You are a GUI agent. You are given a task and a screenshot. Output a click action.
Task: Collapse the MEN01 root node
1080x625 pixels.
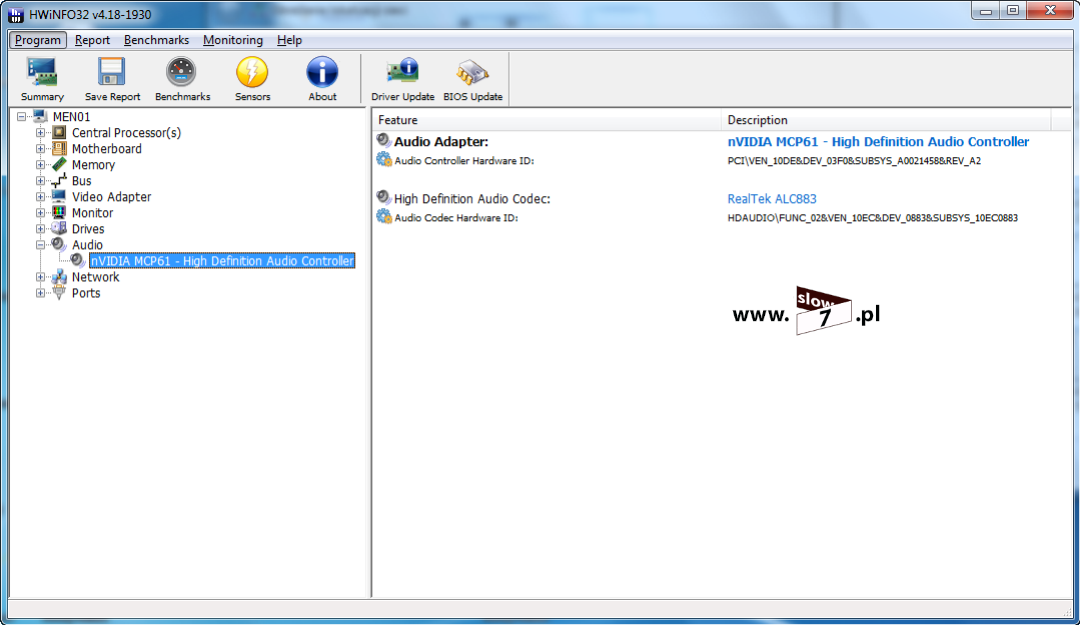pyautogui.click(x=21, y=116)
